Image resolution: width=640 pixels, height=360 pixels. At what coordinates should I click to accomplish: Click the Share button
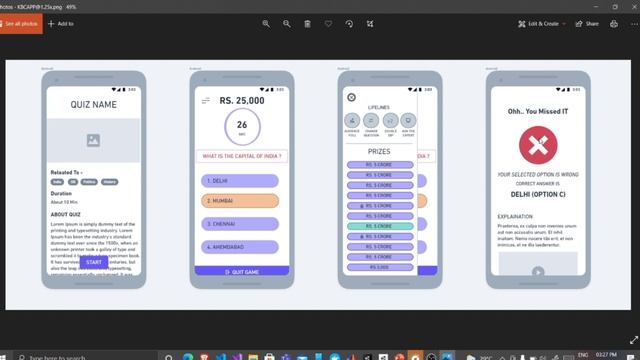(587, 24)
